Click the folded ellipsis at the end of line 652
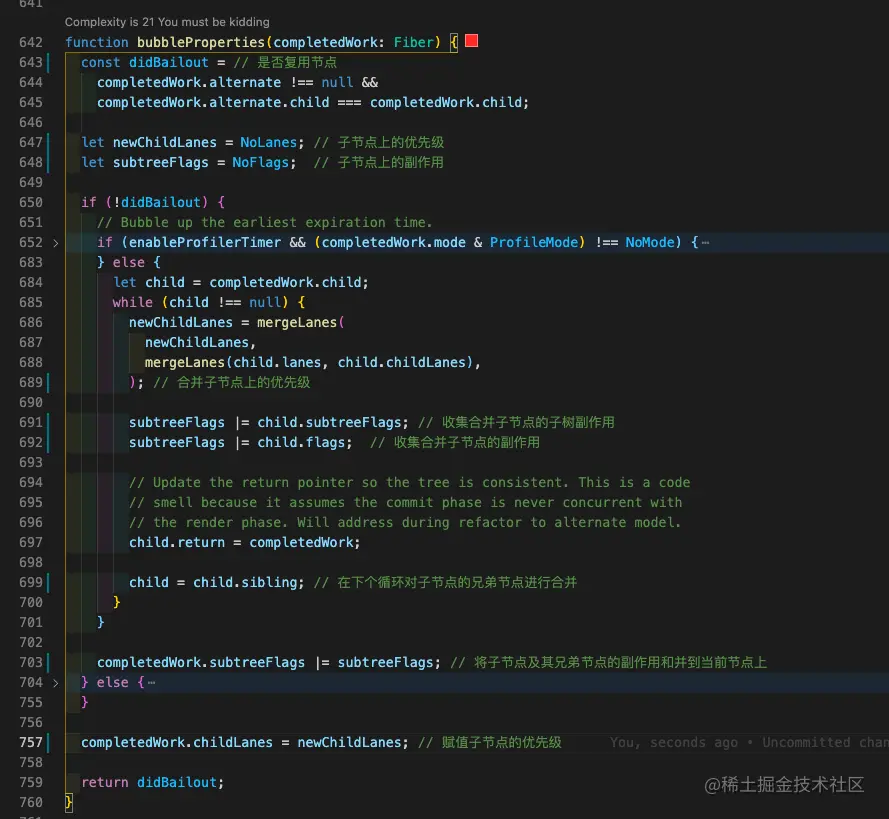The image size is (889, 819). tap(705, 243)
